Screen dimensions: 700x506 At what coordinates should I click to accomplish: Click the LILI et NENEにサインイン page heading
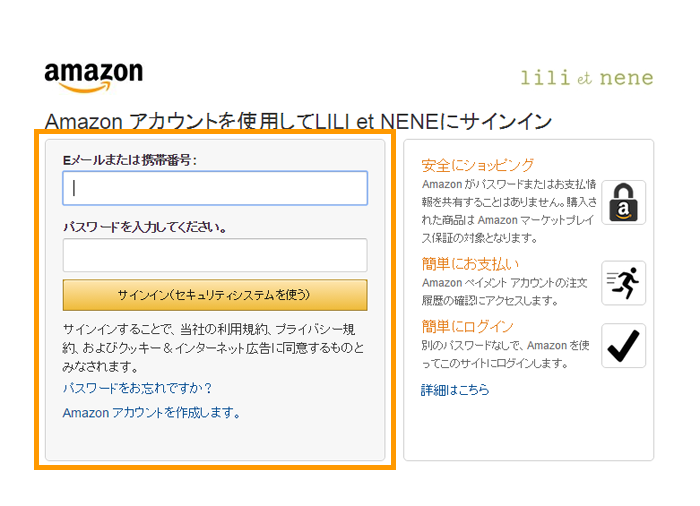[298, 122]
